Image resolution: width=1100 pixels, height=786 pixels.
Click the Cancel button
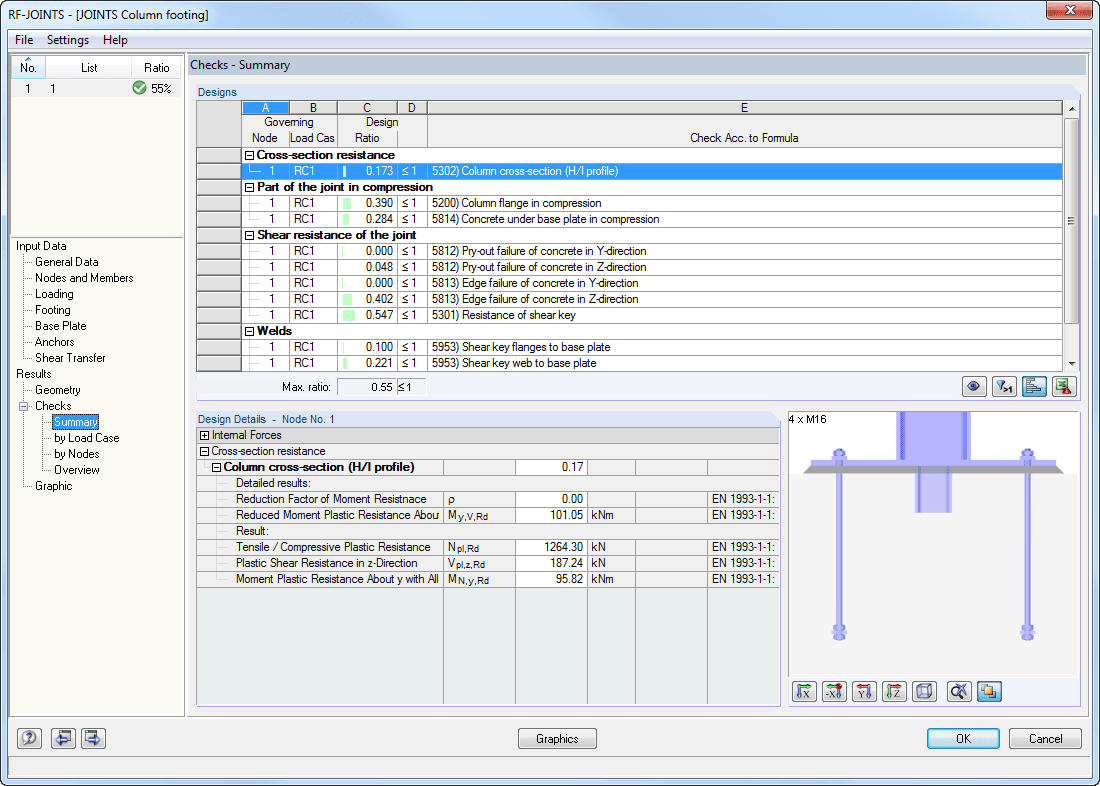pos(1045,739)
